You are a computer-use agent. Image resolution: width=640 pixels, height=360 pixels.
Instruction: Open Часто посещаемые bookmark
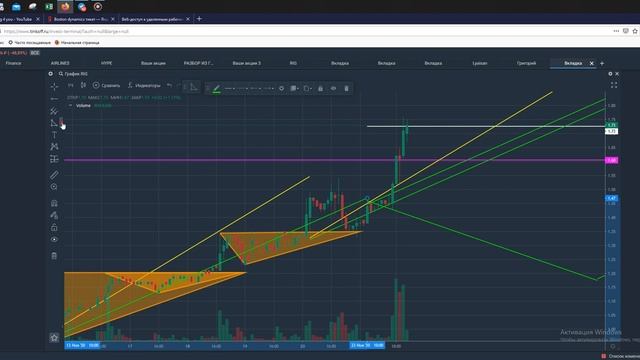pyautogui.click(x=29, y=42)
